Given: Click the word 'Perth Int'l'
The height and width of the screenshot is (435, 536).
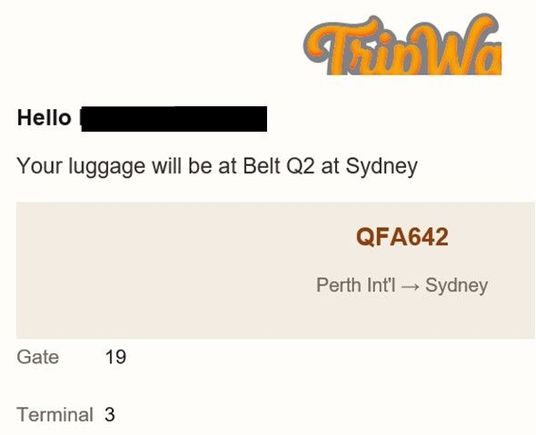Looking at the screenshot, I should click(356, 285).
